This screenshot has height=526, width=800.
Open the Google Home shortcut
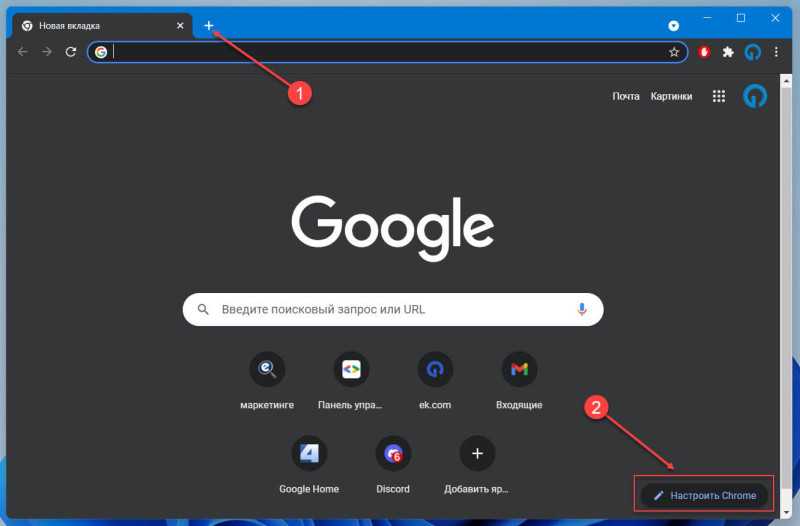point(309,464)
